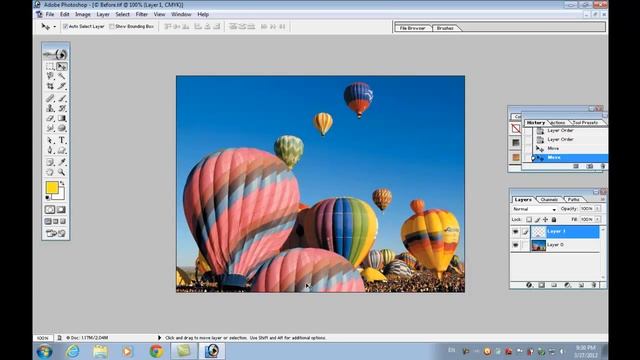This screenshot has width=640, height=360.
Task: Add a layer style from Layers panel bottom
Action: pos(529,285)
